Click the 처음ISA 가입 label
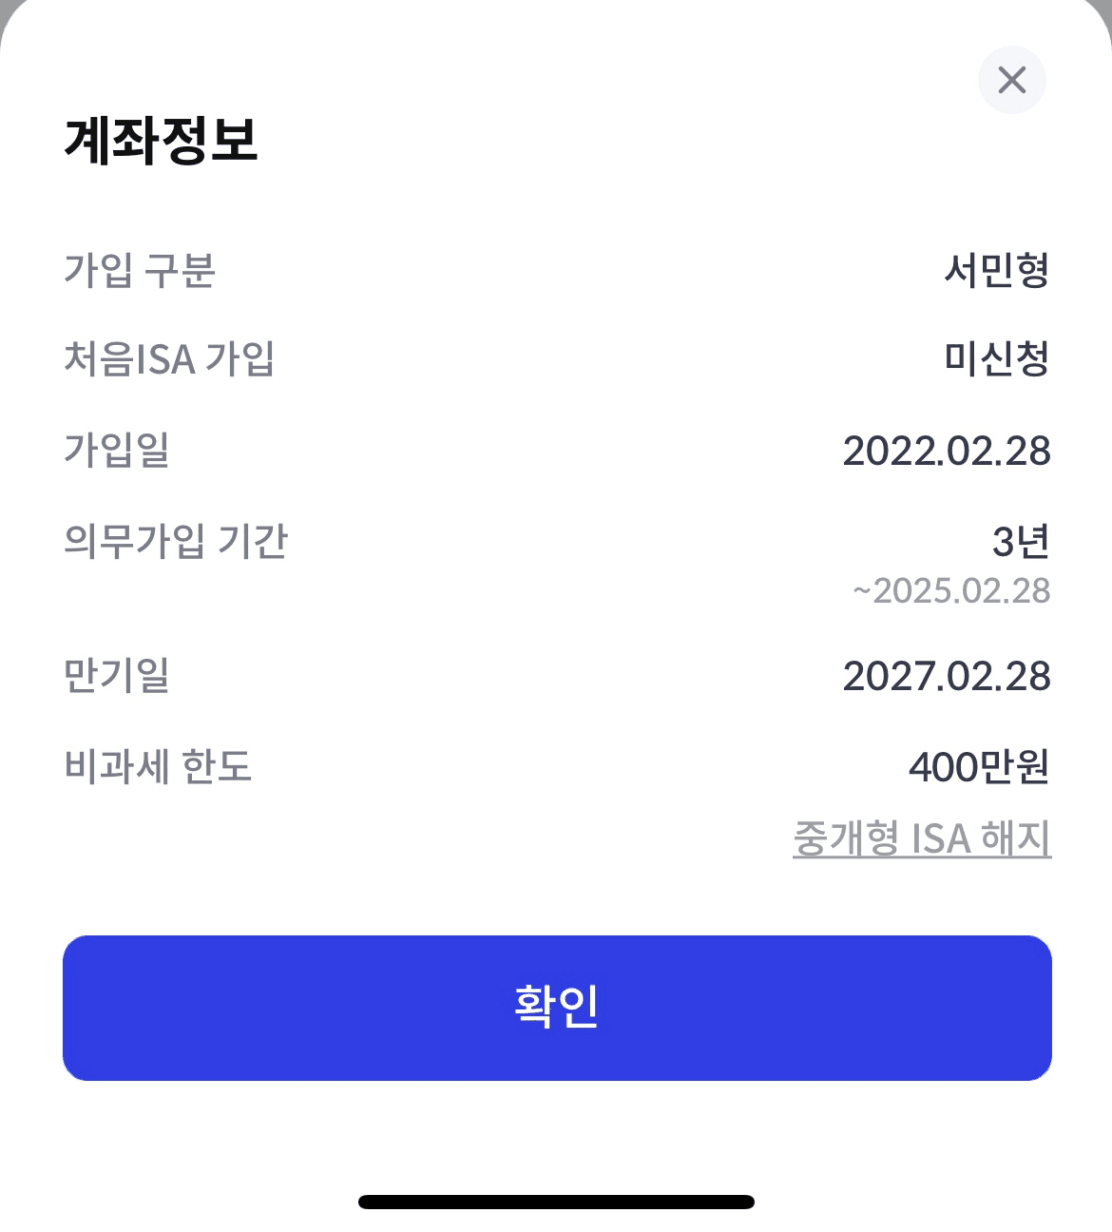The height and width of the screenshot is (1232, 1112). [169, 359]
